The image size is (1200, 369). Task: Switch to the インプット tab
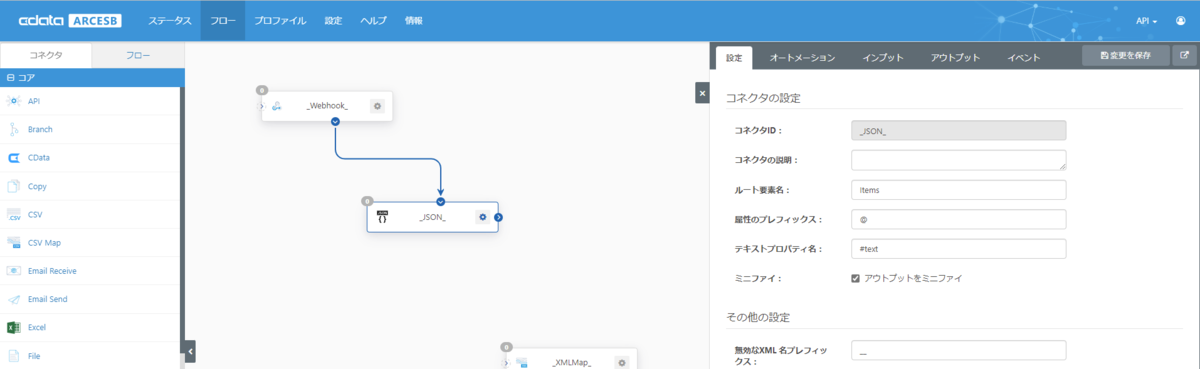[x=883, y=57]
